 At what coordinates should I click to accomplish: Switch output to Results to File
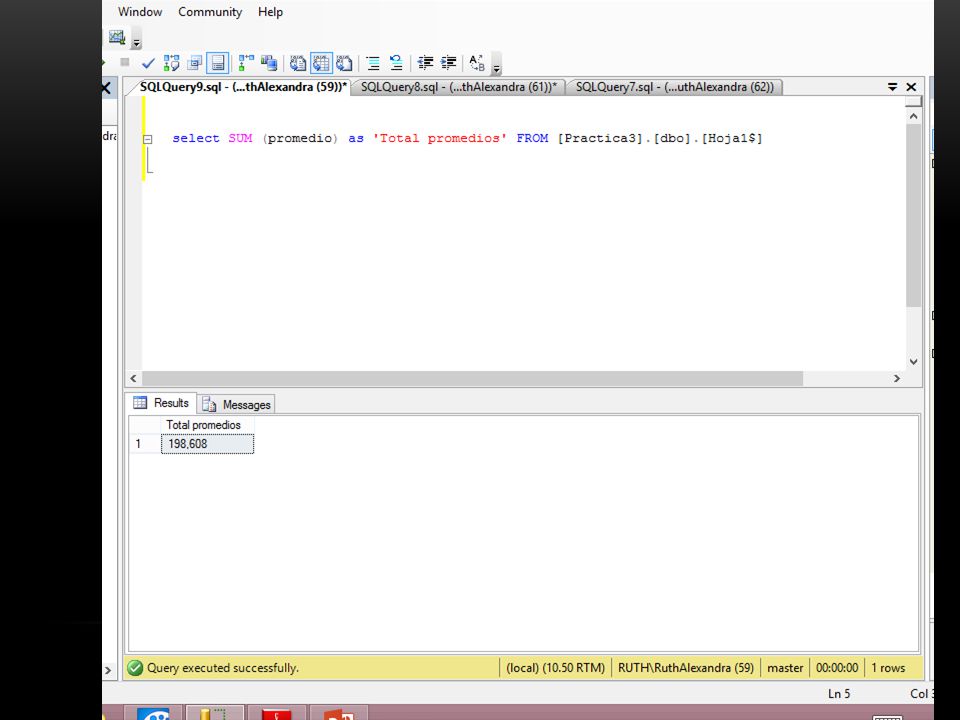point(345,62)
